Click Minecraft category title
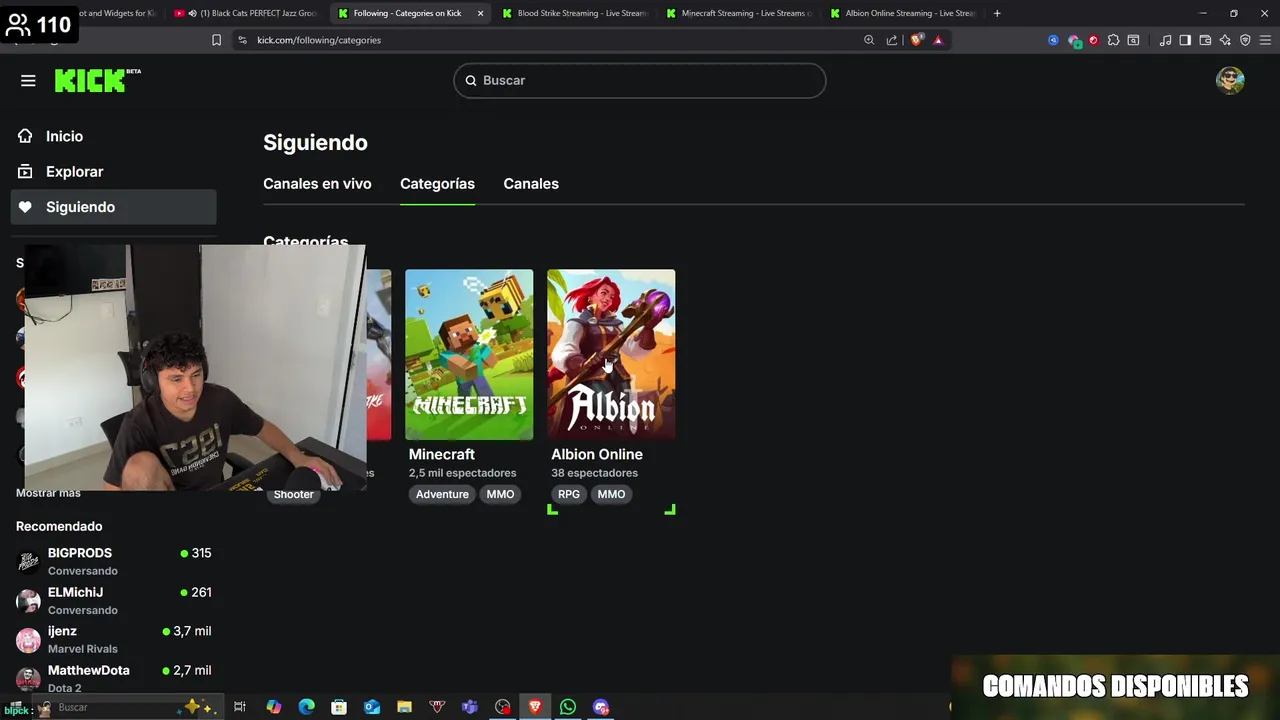The image size is (1280, 720). tap(441, 454)
